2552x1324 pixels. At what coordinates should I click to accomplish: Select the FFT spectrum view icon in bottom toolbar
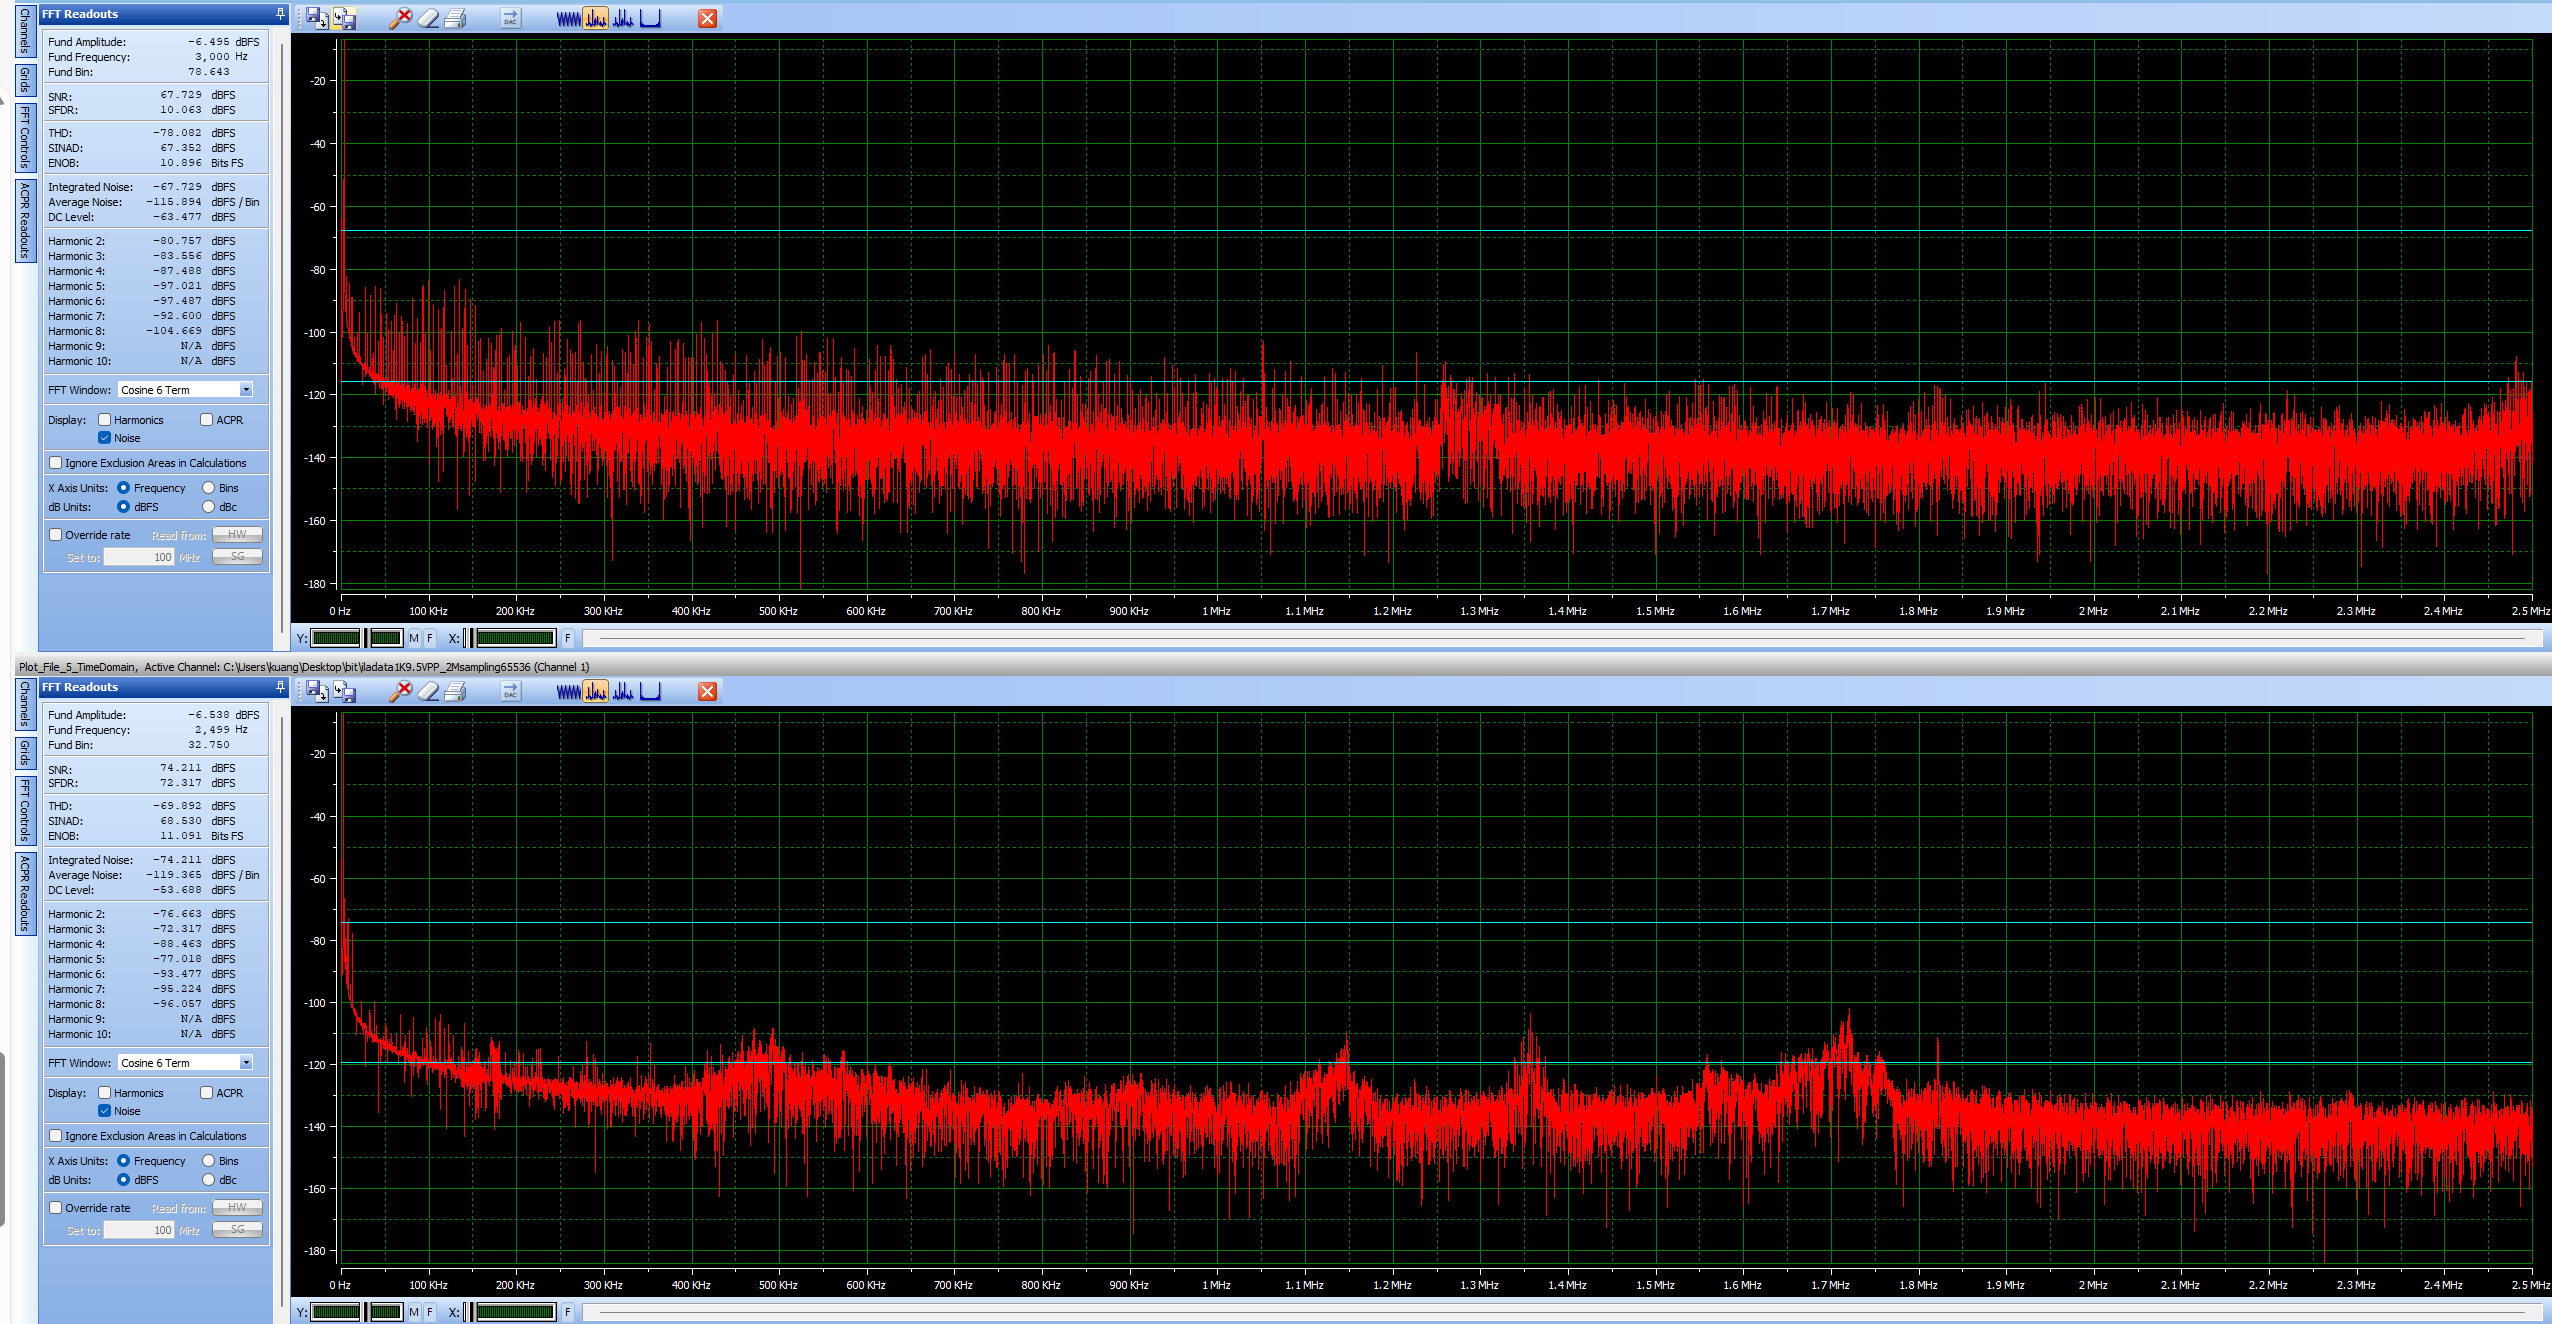click(595, 691)
